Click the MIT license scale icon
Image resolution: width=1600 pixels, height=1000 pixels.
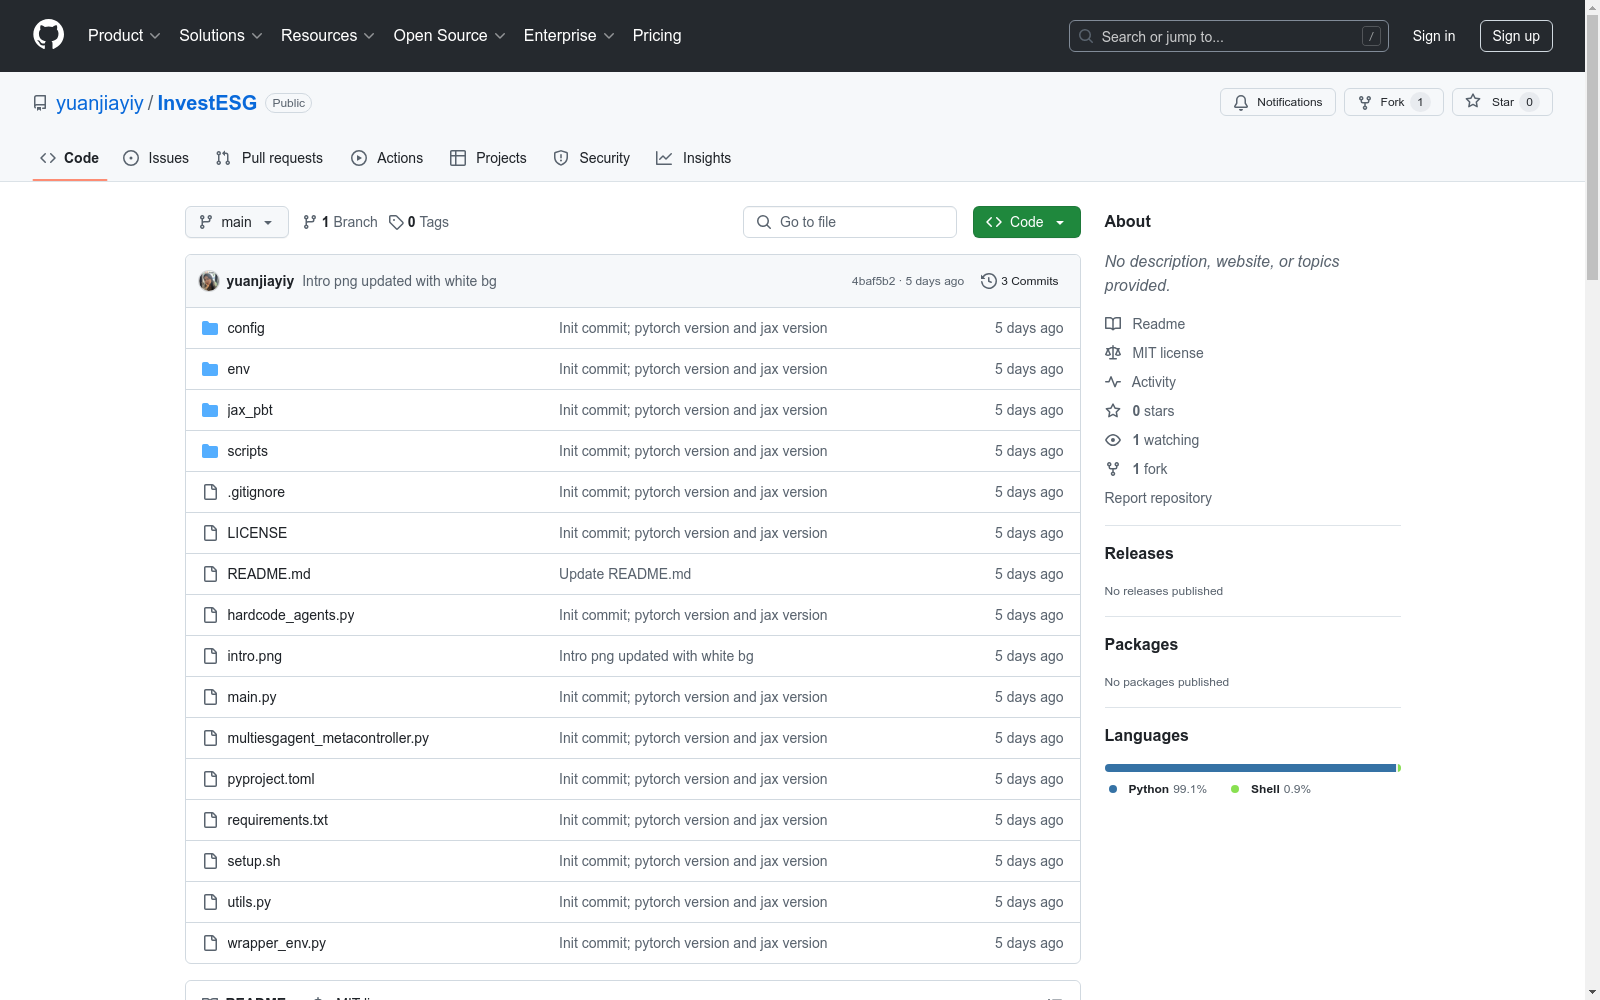pos(1113,353)
